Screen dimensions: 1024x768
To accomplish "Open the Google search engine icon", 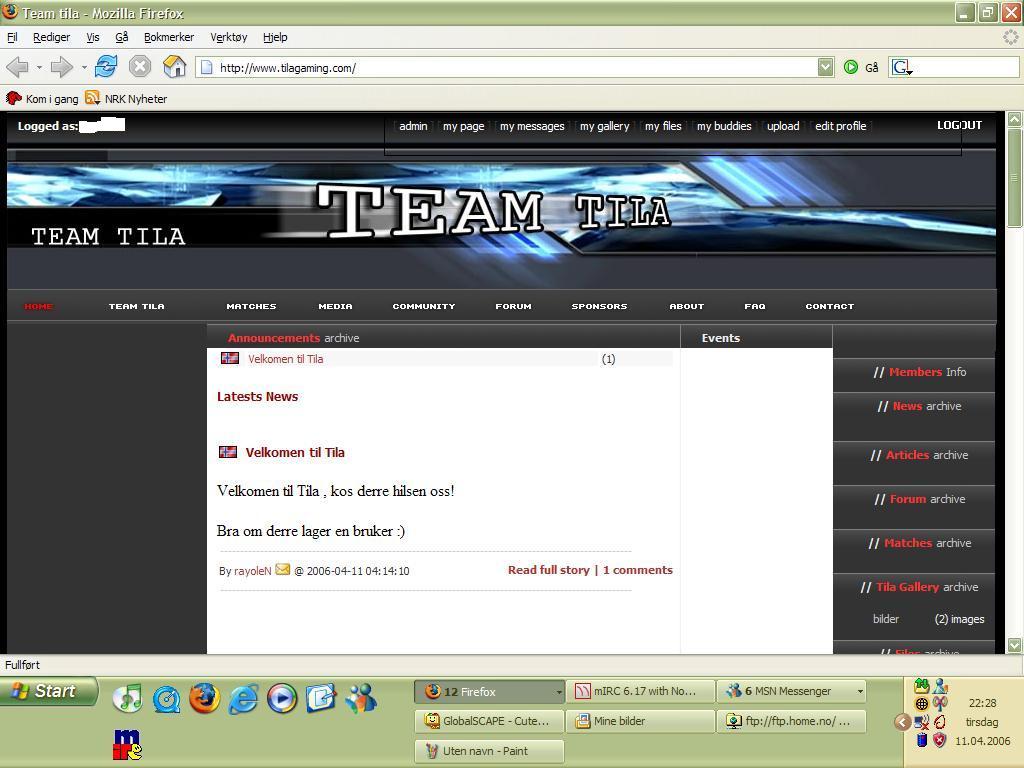I will pos(902,67).
